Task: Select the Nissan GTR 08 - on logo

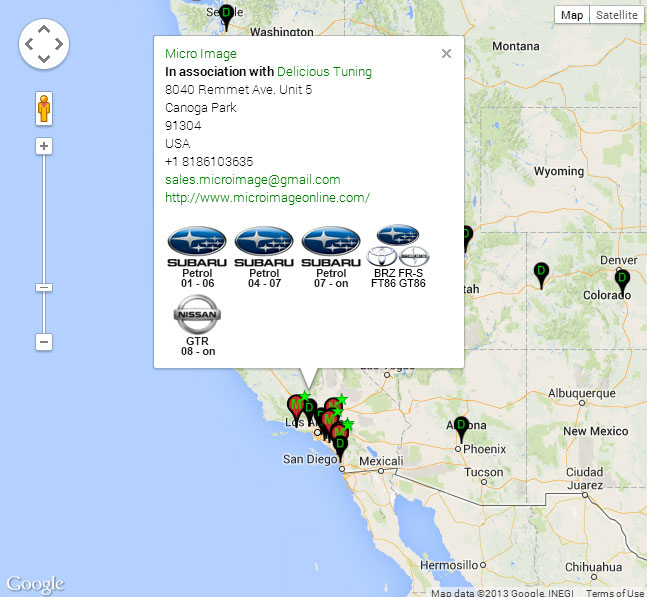Action: click(x=198, y=326)
